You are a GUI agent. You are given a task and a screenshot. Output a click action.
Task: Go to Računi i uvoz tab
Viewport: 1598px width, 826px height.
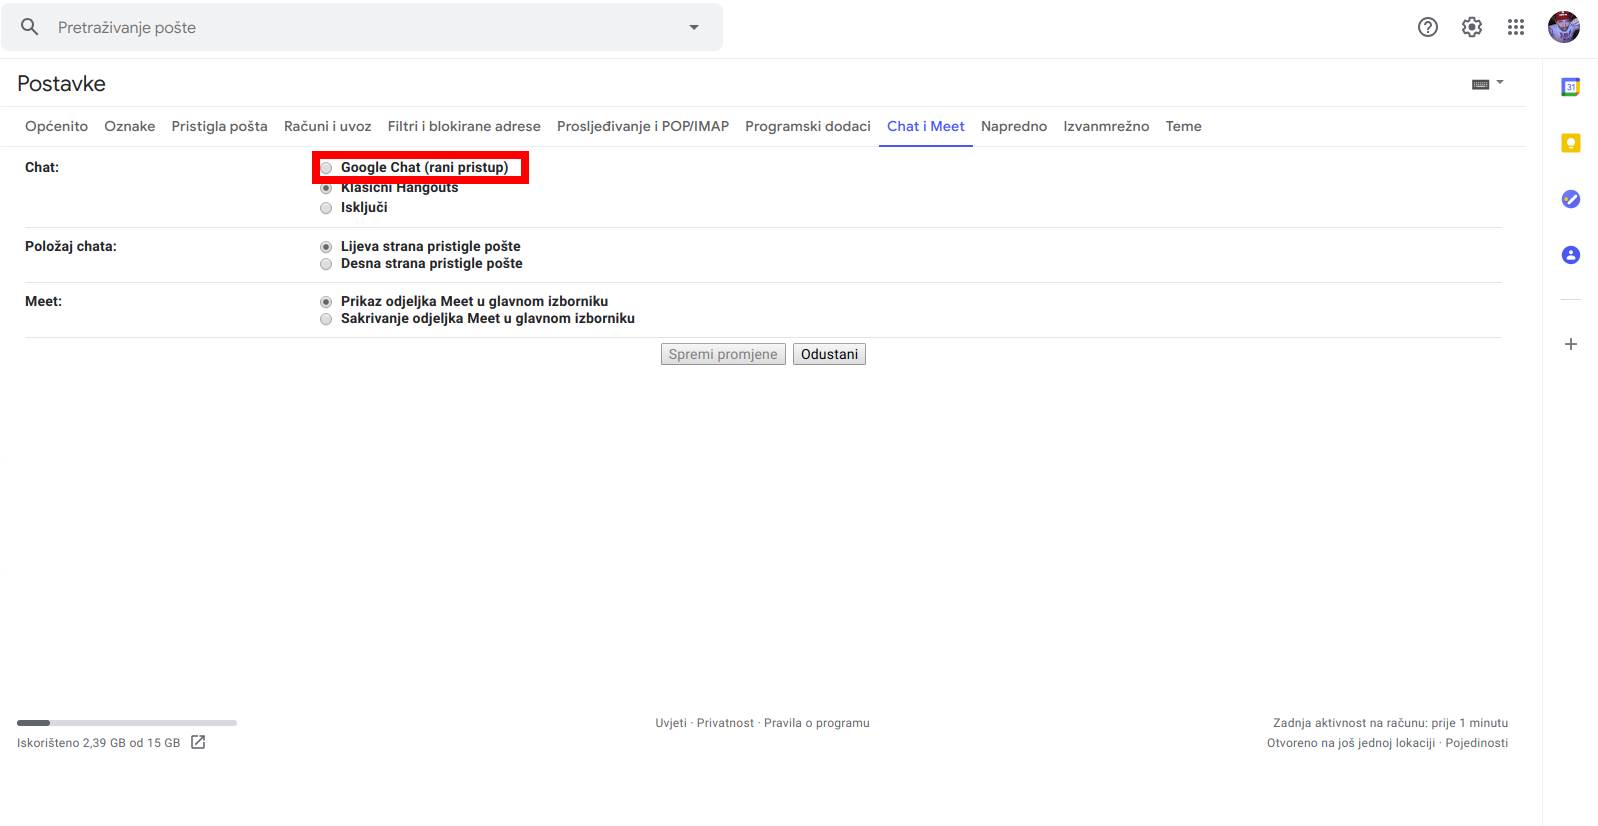click(x=328, y=126)
